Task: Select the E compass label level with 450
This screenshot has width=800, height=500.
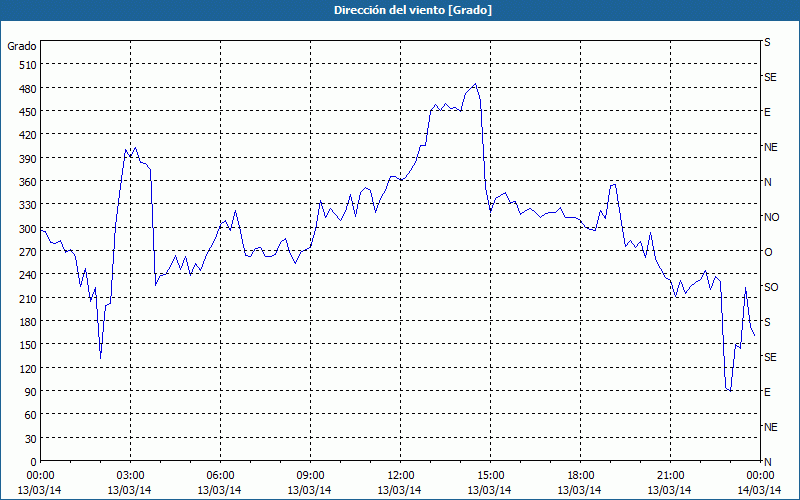Action: tap(767, 112)
